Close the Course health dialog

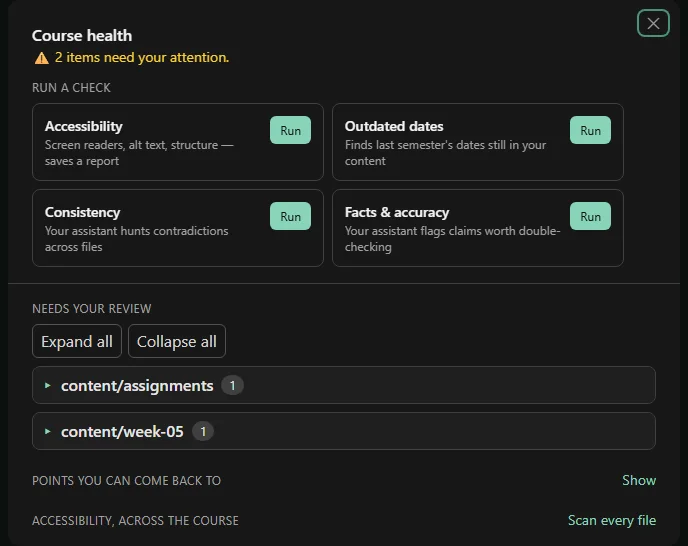point(653,23)
